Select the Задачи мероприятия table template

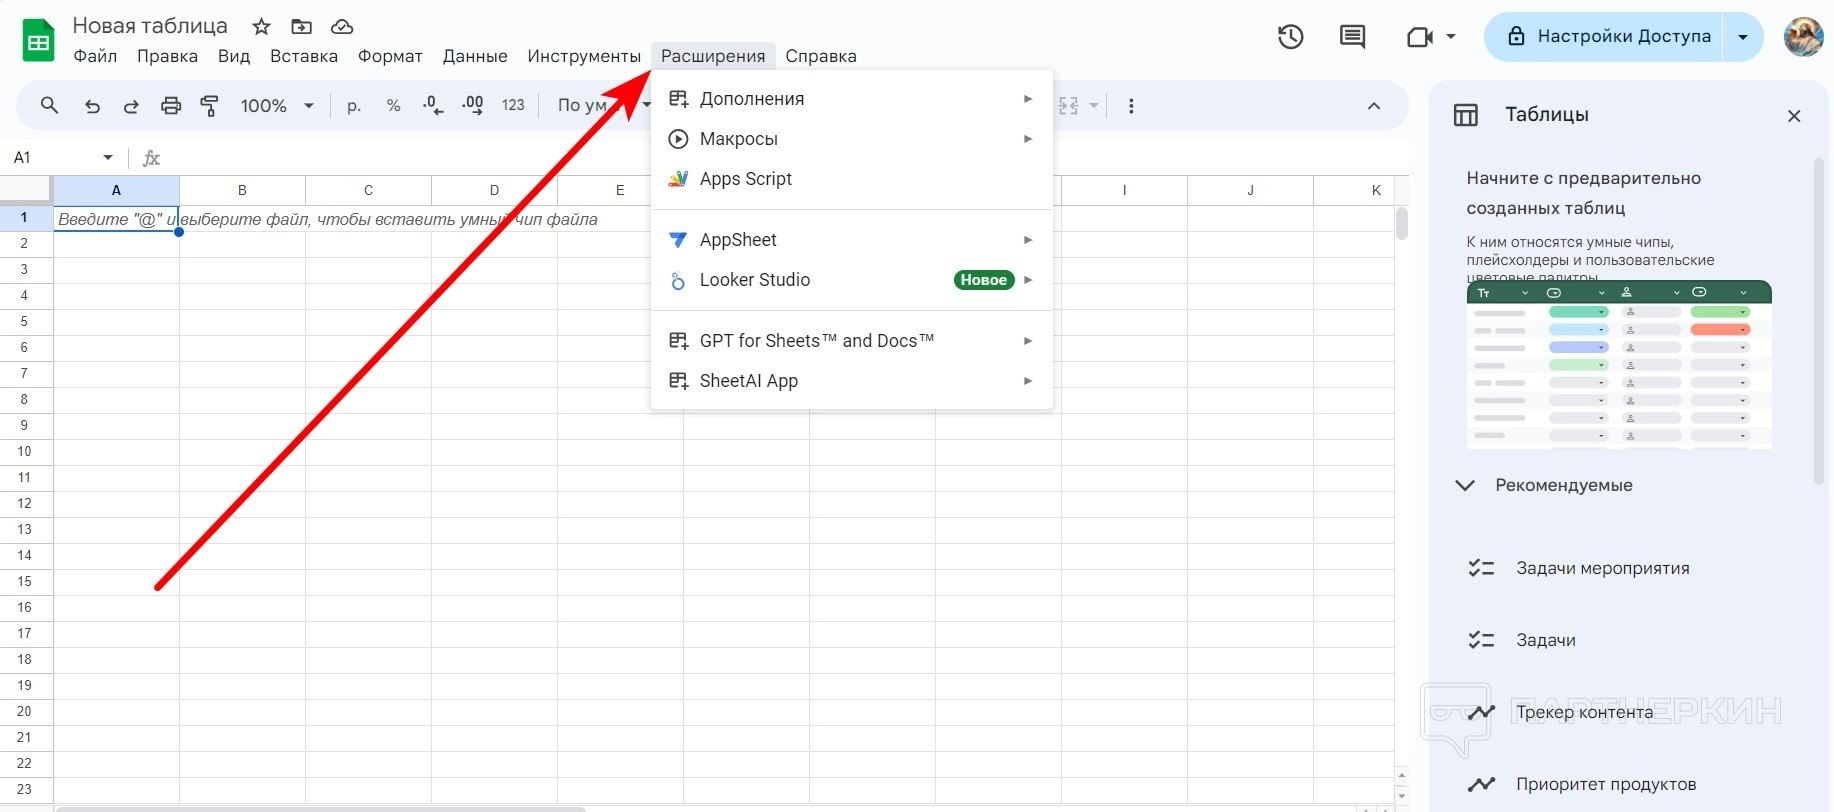coord(1602,568)
